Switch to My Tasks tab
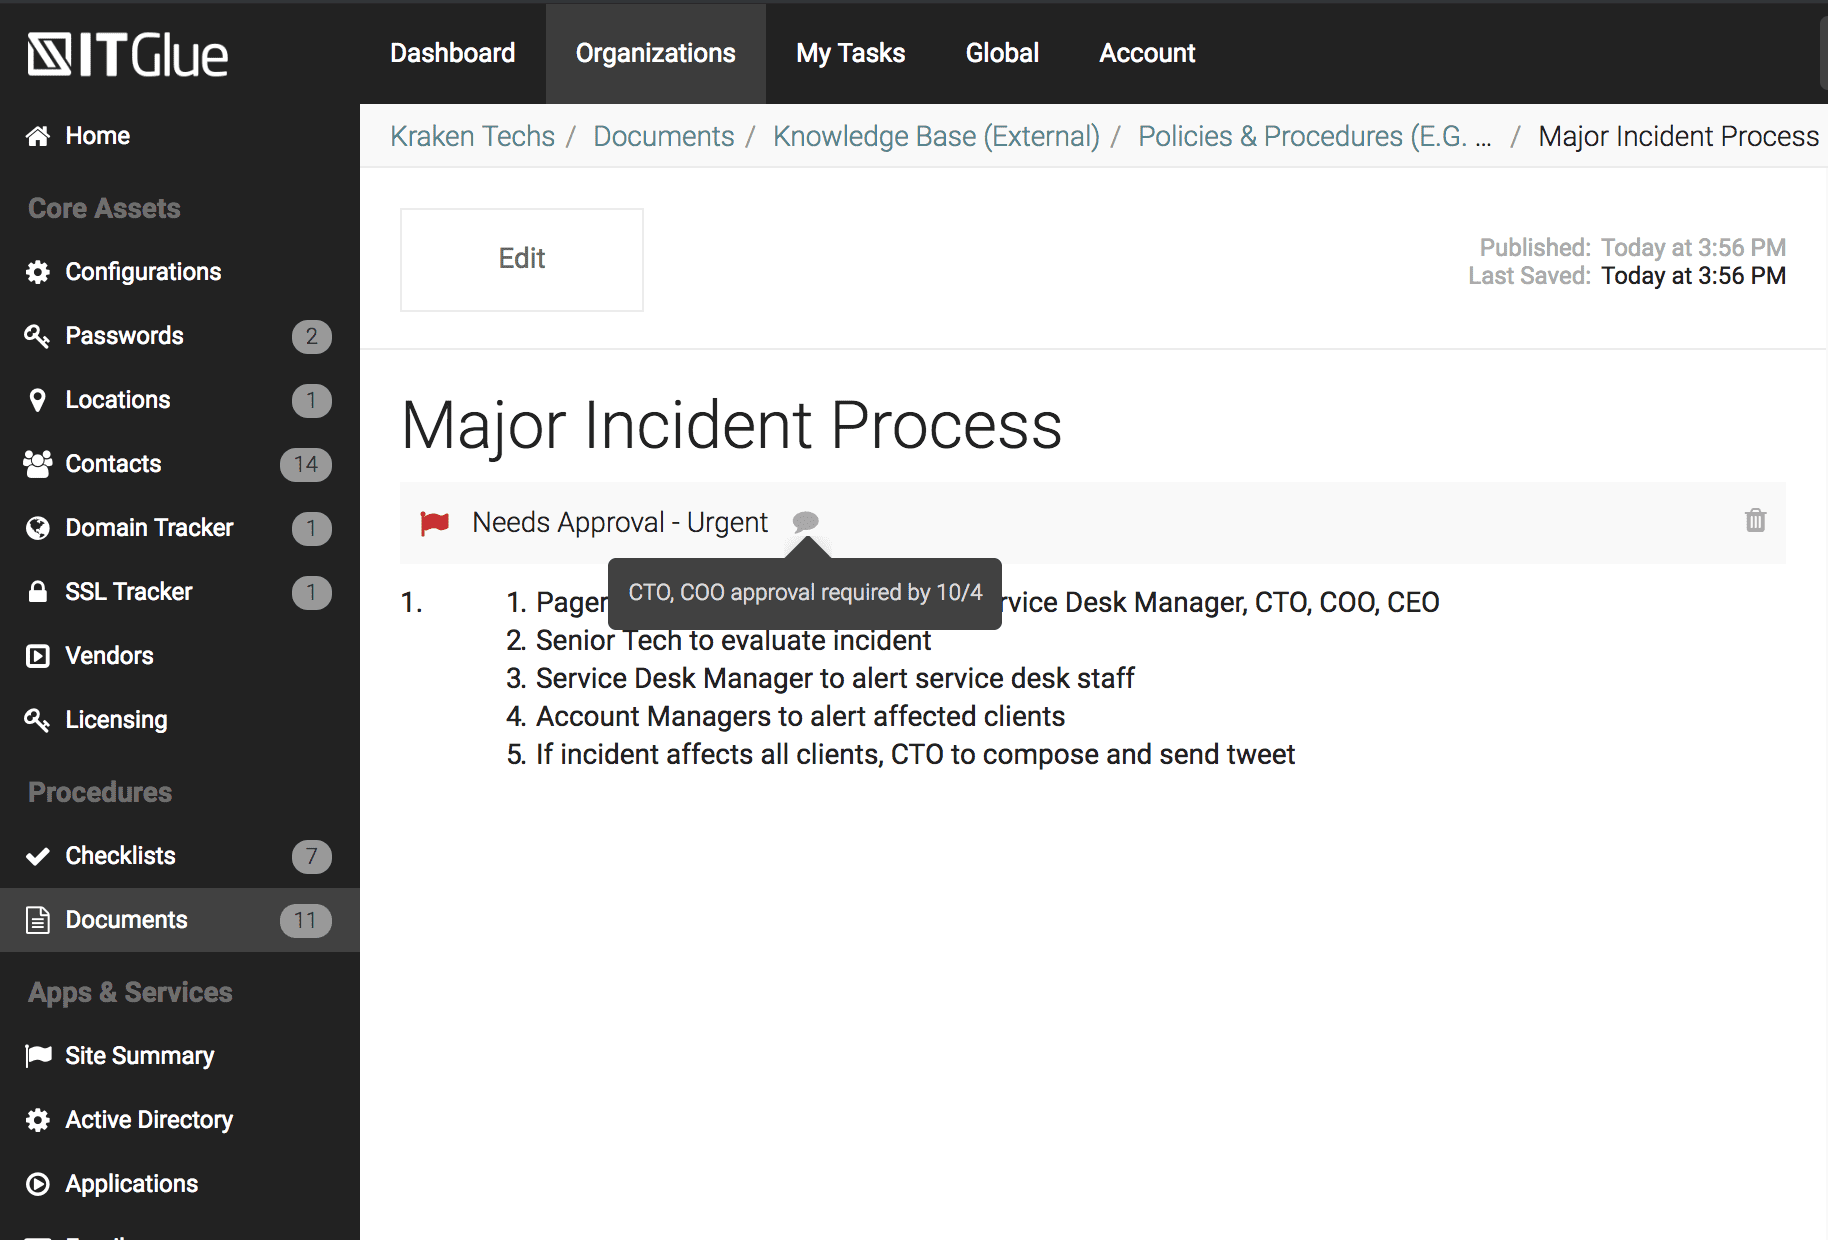The height and width of the screenshot is (1240, 1828). (x=850, y=53)
